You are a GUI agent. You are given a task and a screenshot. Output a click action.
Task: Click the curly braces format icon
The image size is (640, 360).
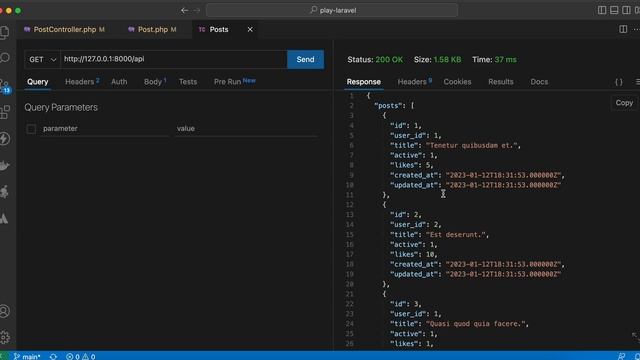pyautogui.click(x=619, y=82)
